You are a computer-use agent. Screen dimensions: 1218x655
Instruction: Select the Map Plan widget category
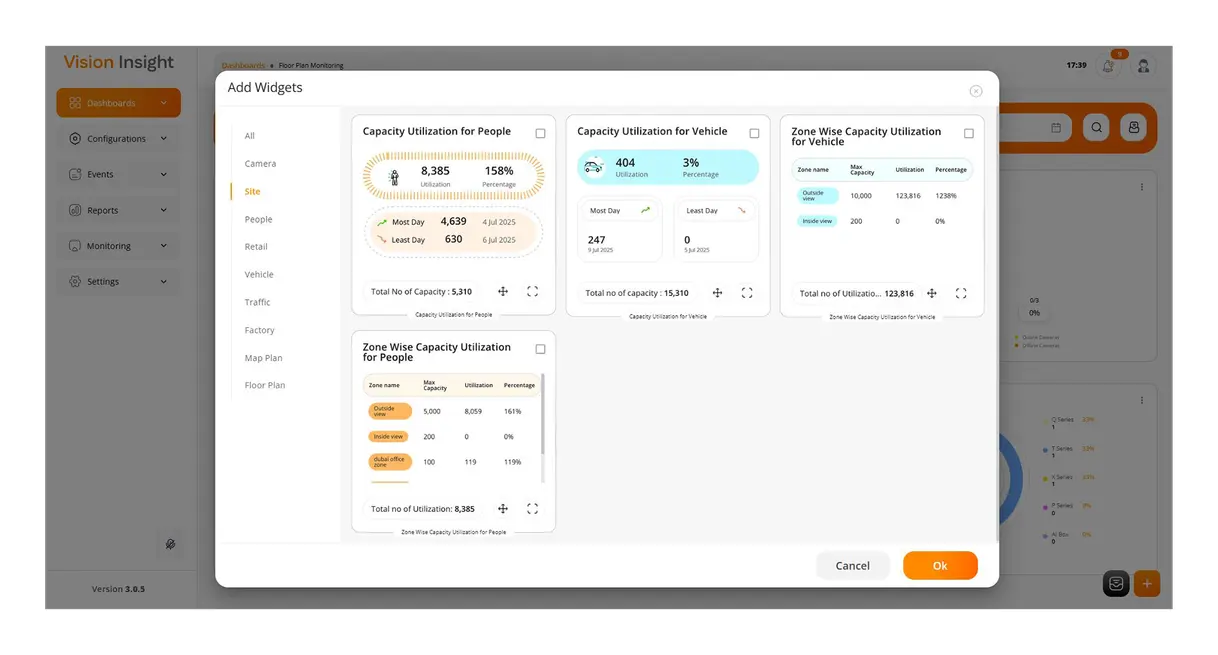pyautogui.click(x=263, y=358)
